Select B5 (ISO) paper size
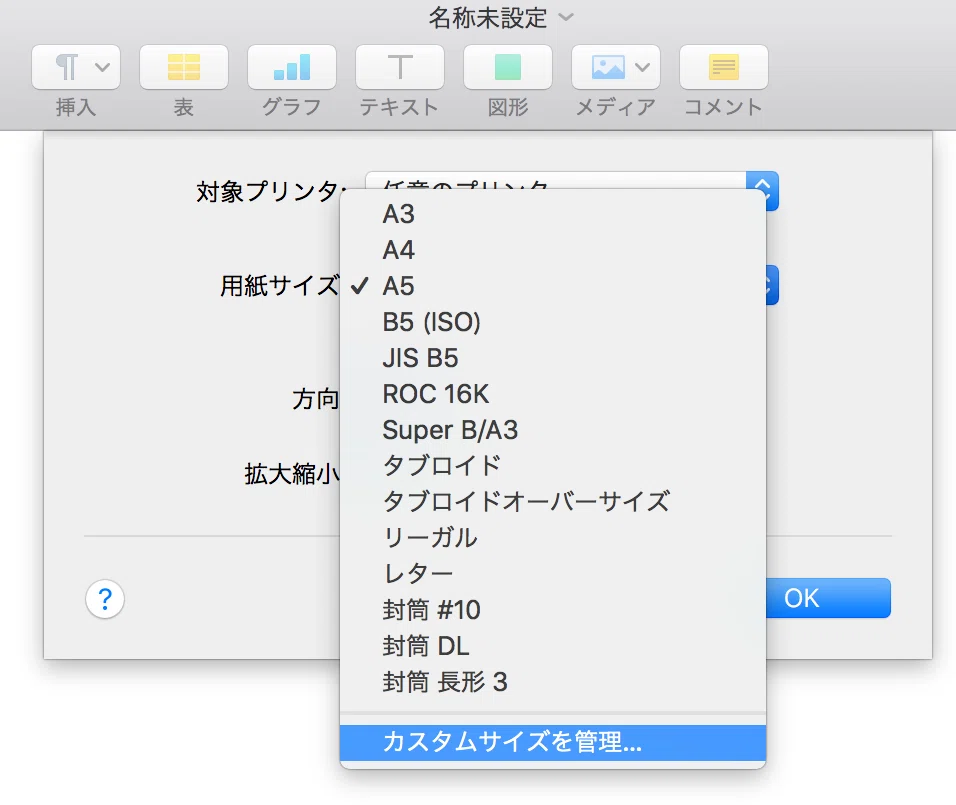956x805 pixels. 552,322
